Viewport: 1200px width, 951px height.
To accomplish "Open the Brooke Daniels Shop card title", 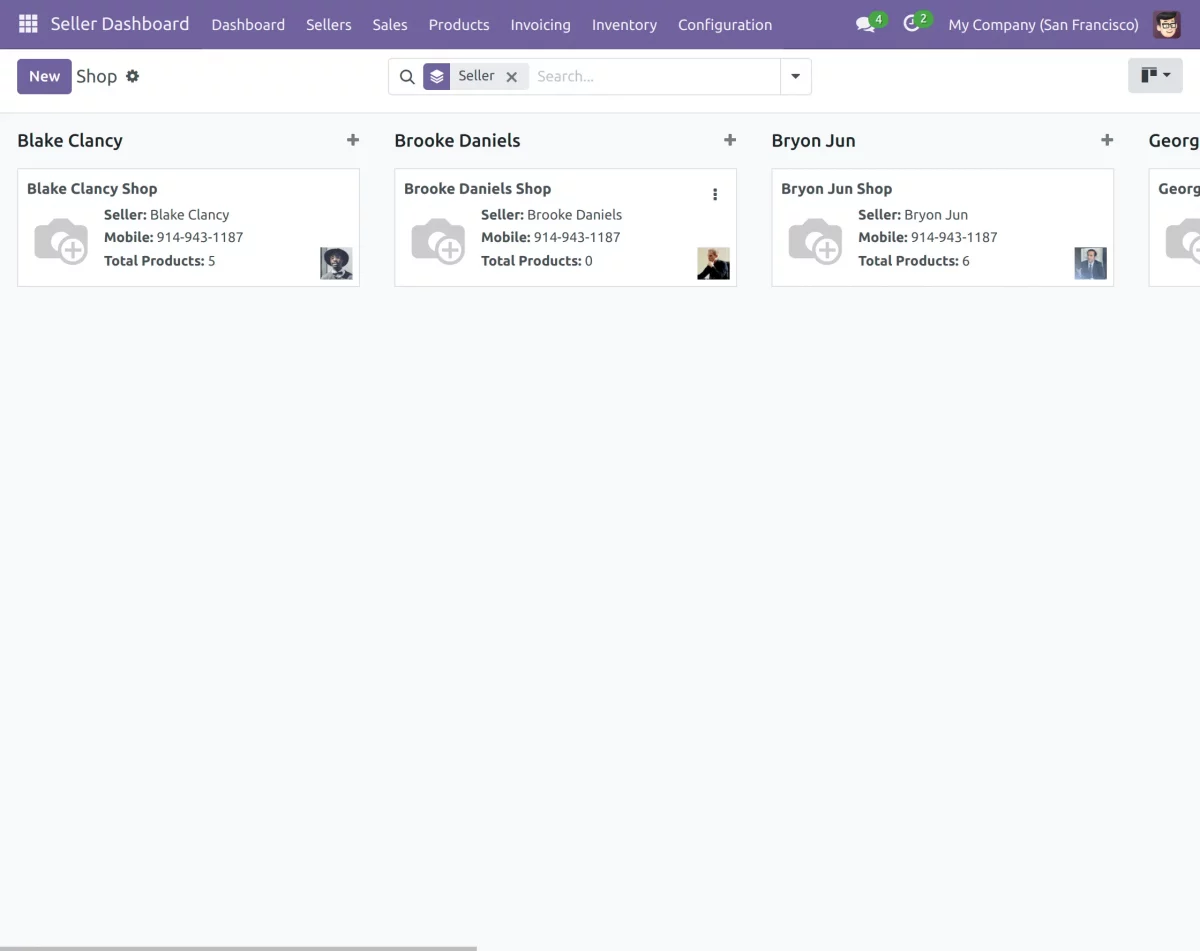I will pos(478,189).
